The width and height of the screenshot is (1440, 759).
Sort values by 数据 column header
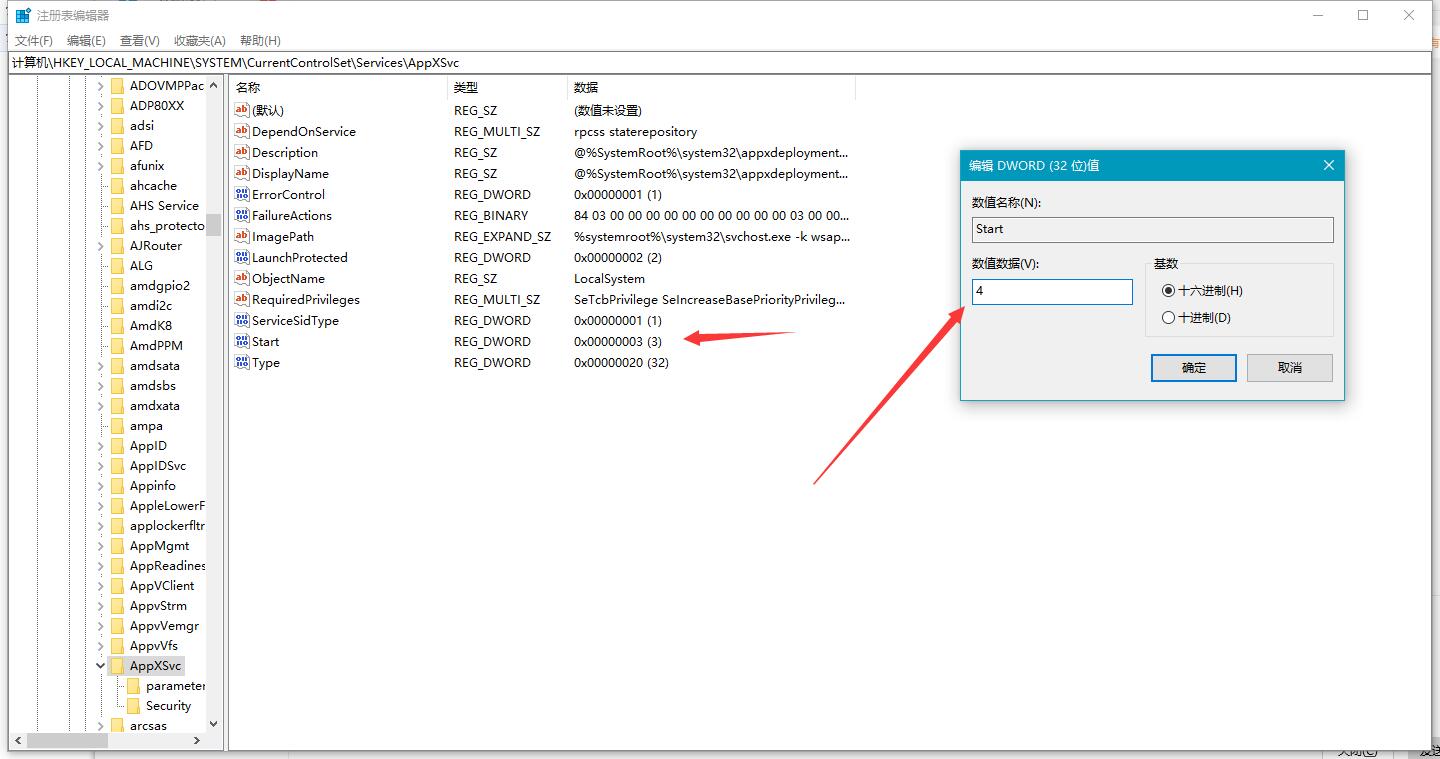(x=711, y=88)
